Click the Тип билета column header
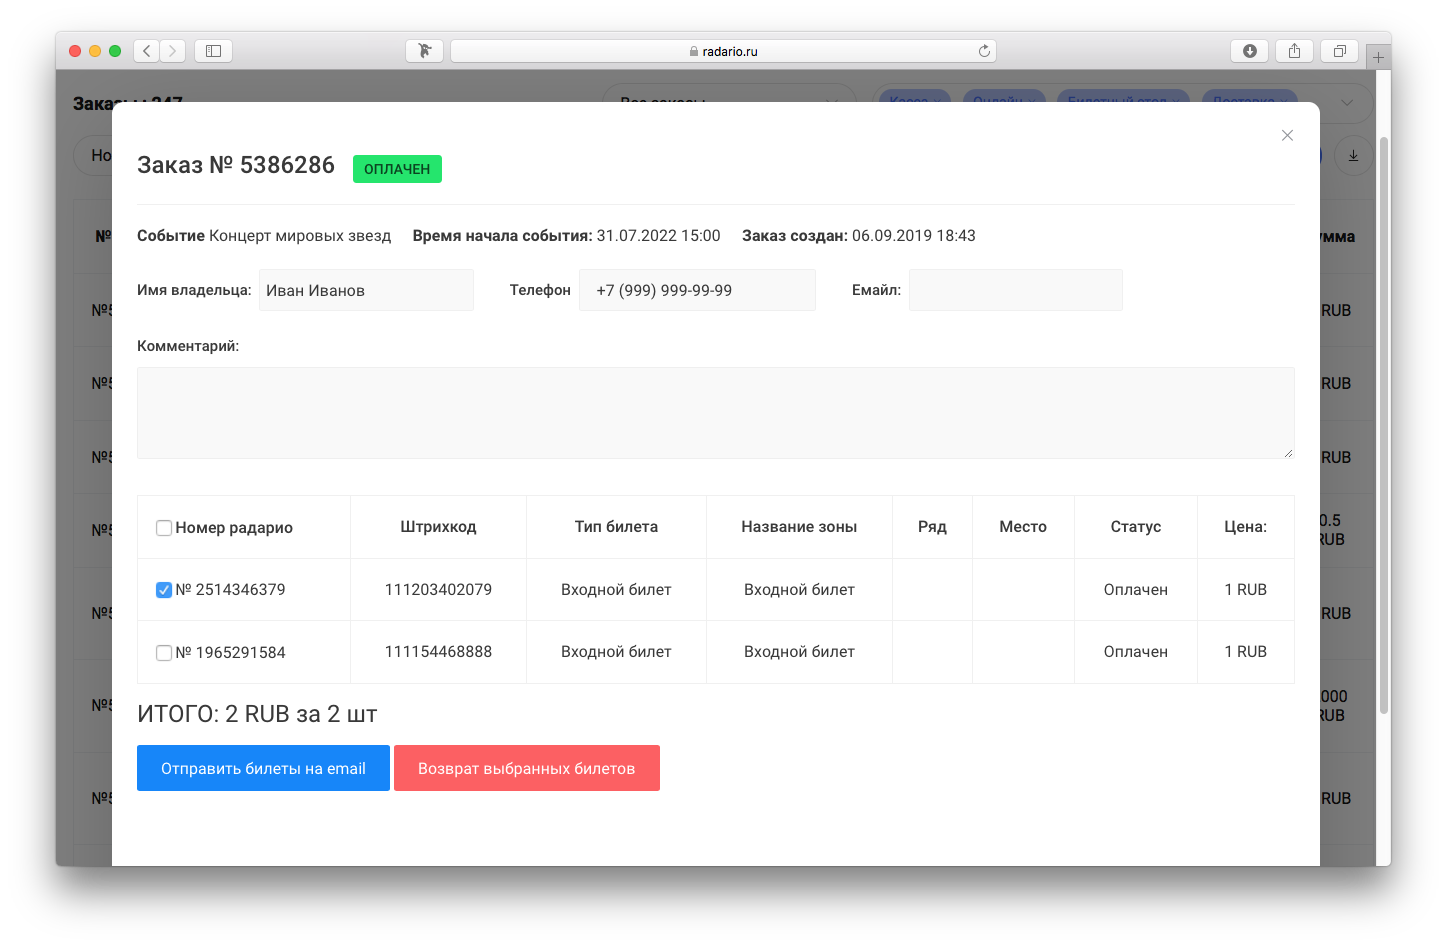Screen dimensions: 1447x946 click(616, 527)
